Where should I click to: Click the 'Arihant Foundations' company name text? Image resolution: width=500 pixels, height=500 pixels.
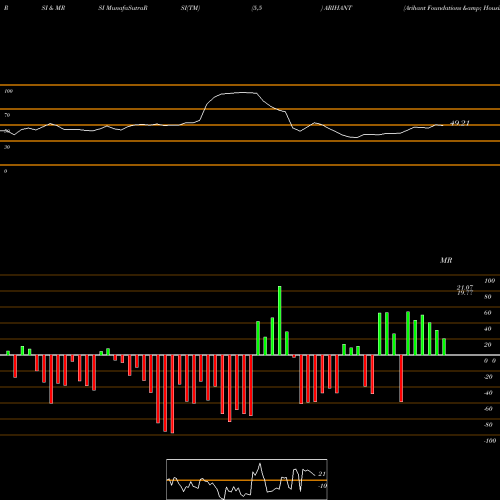point(432,8)
